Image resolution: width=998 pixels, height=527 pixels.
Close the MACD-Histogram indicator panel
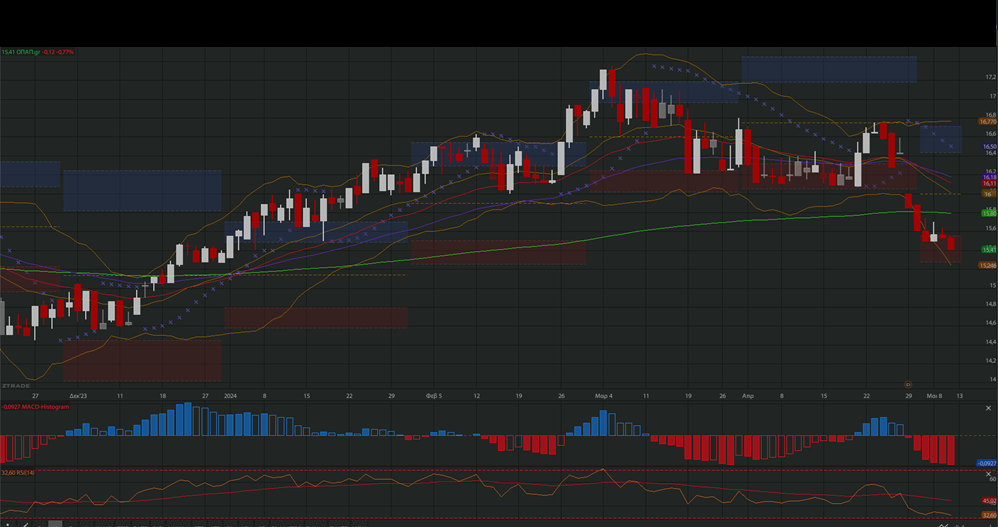pyautogui.click(x=988, y=408)
